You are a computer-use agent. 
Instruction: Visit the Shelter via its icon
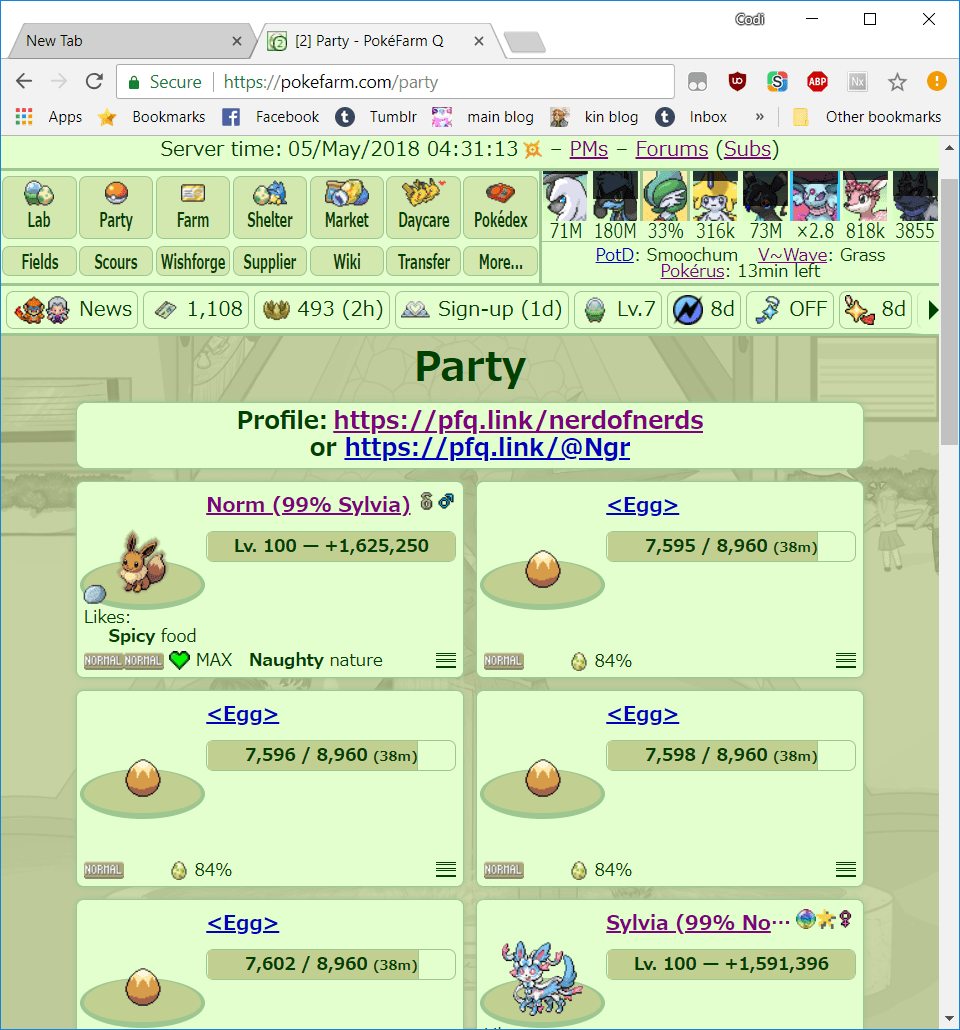(269, 207)
